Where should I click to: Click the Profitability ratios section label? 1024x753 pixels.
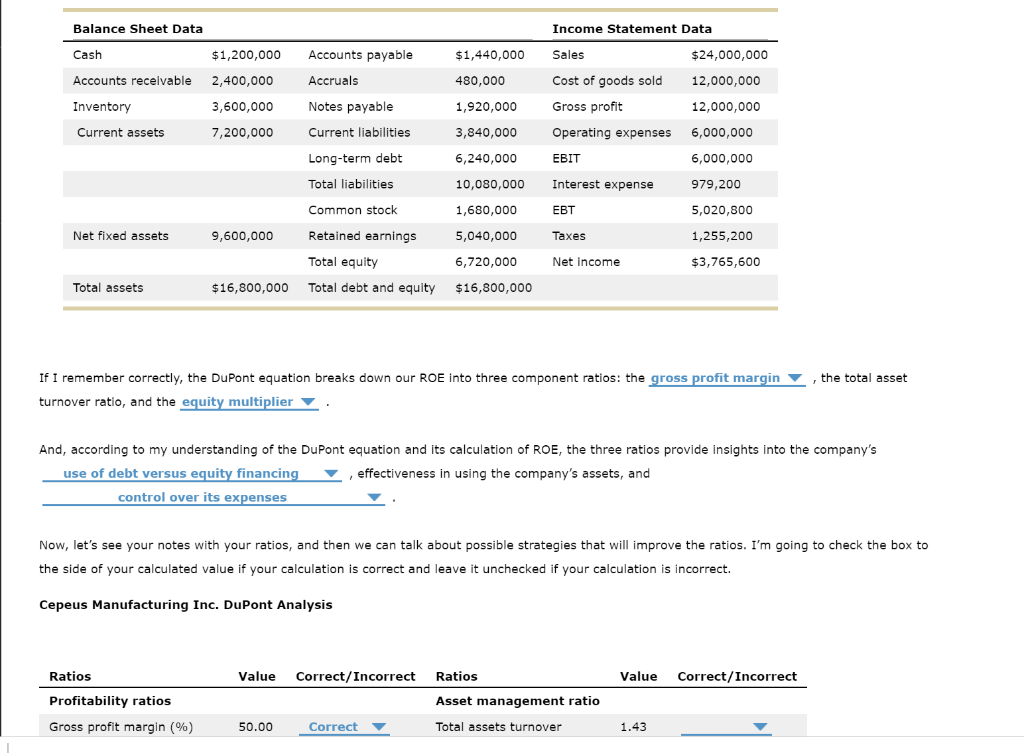pyautogui.click(x=110, y=700)
